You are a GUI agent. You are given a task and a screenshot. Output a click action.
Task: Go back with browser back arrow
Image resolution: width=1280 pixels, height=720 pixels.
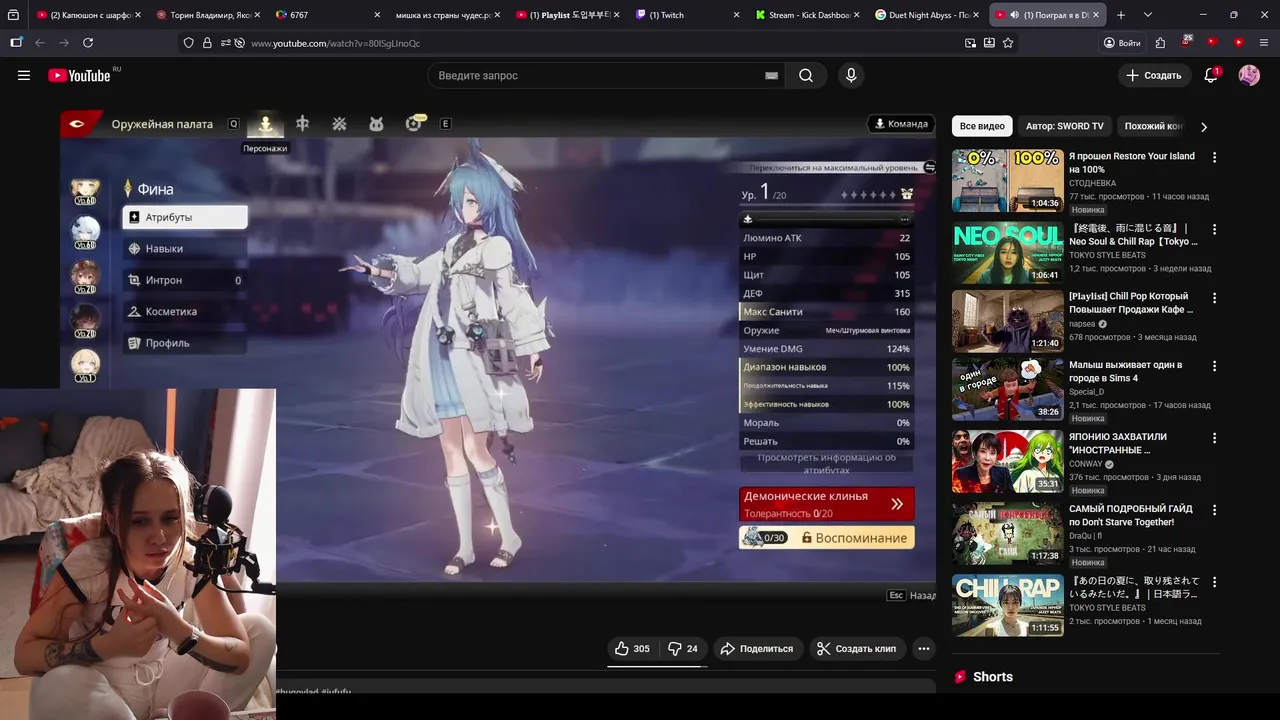coord(40,43)
